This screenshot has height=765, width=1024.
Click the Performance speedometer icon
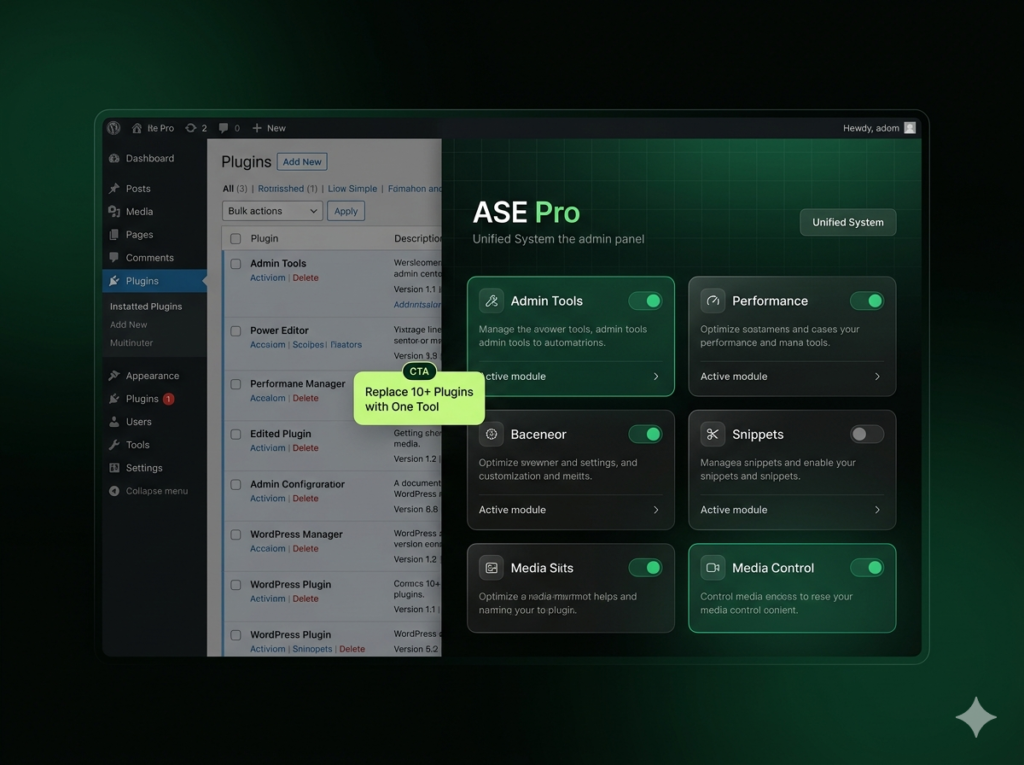click(x=712, y=301)
